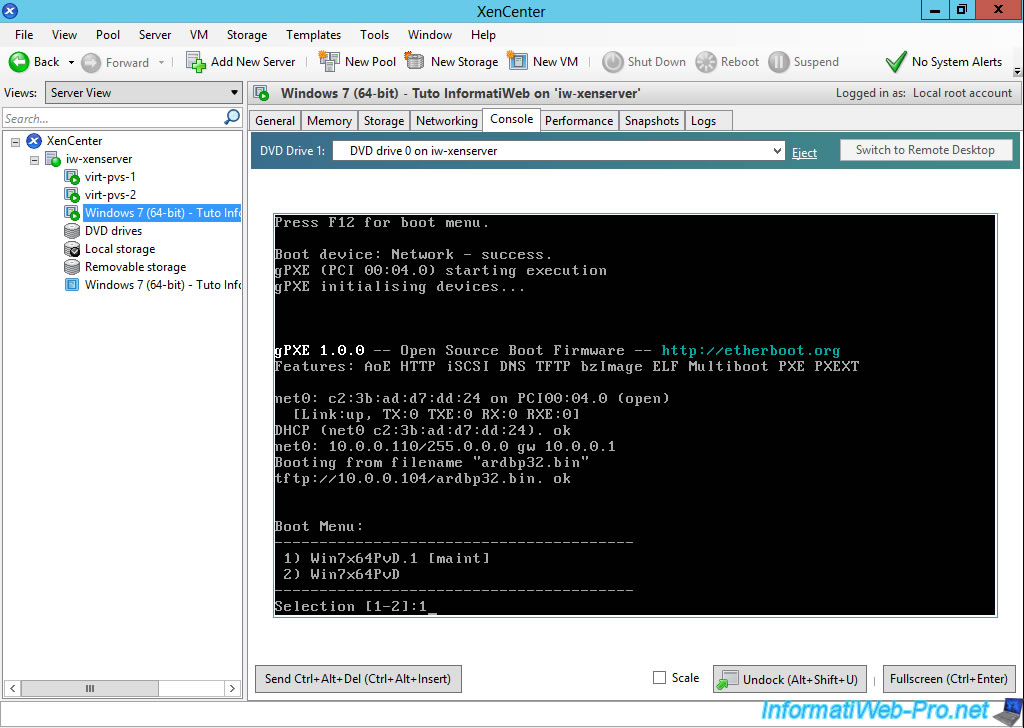Click the New Pool toolbar icon
Screen dimensions: 1024x728
[x=329, y=62]
